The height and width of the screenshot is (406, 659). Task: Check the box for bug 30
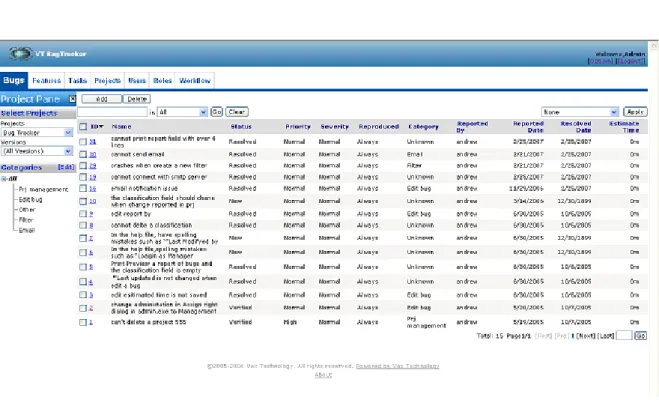[x=83, y=155]
